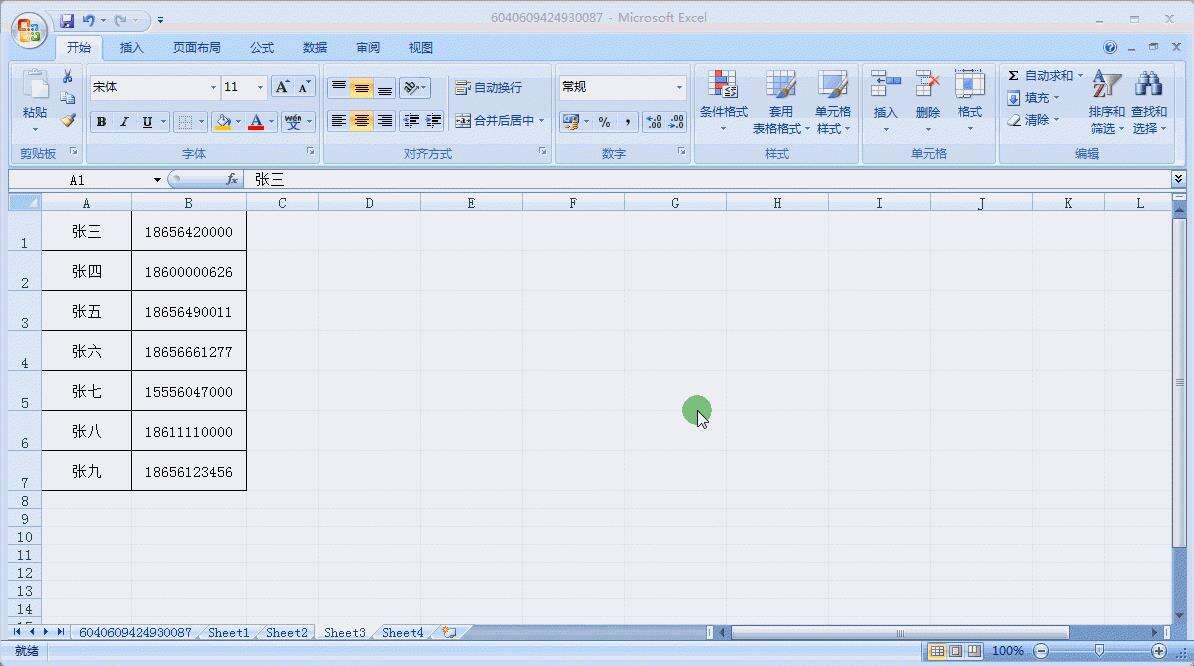Enable Wrap Text (自动换行)
1194x666 pixels.
click(x=489, y=87)
